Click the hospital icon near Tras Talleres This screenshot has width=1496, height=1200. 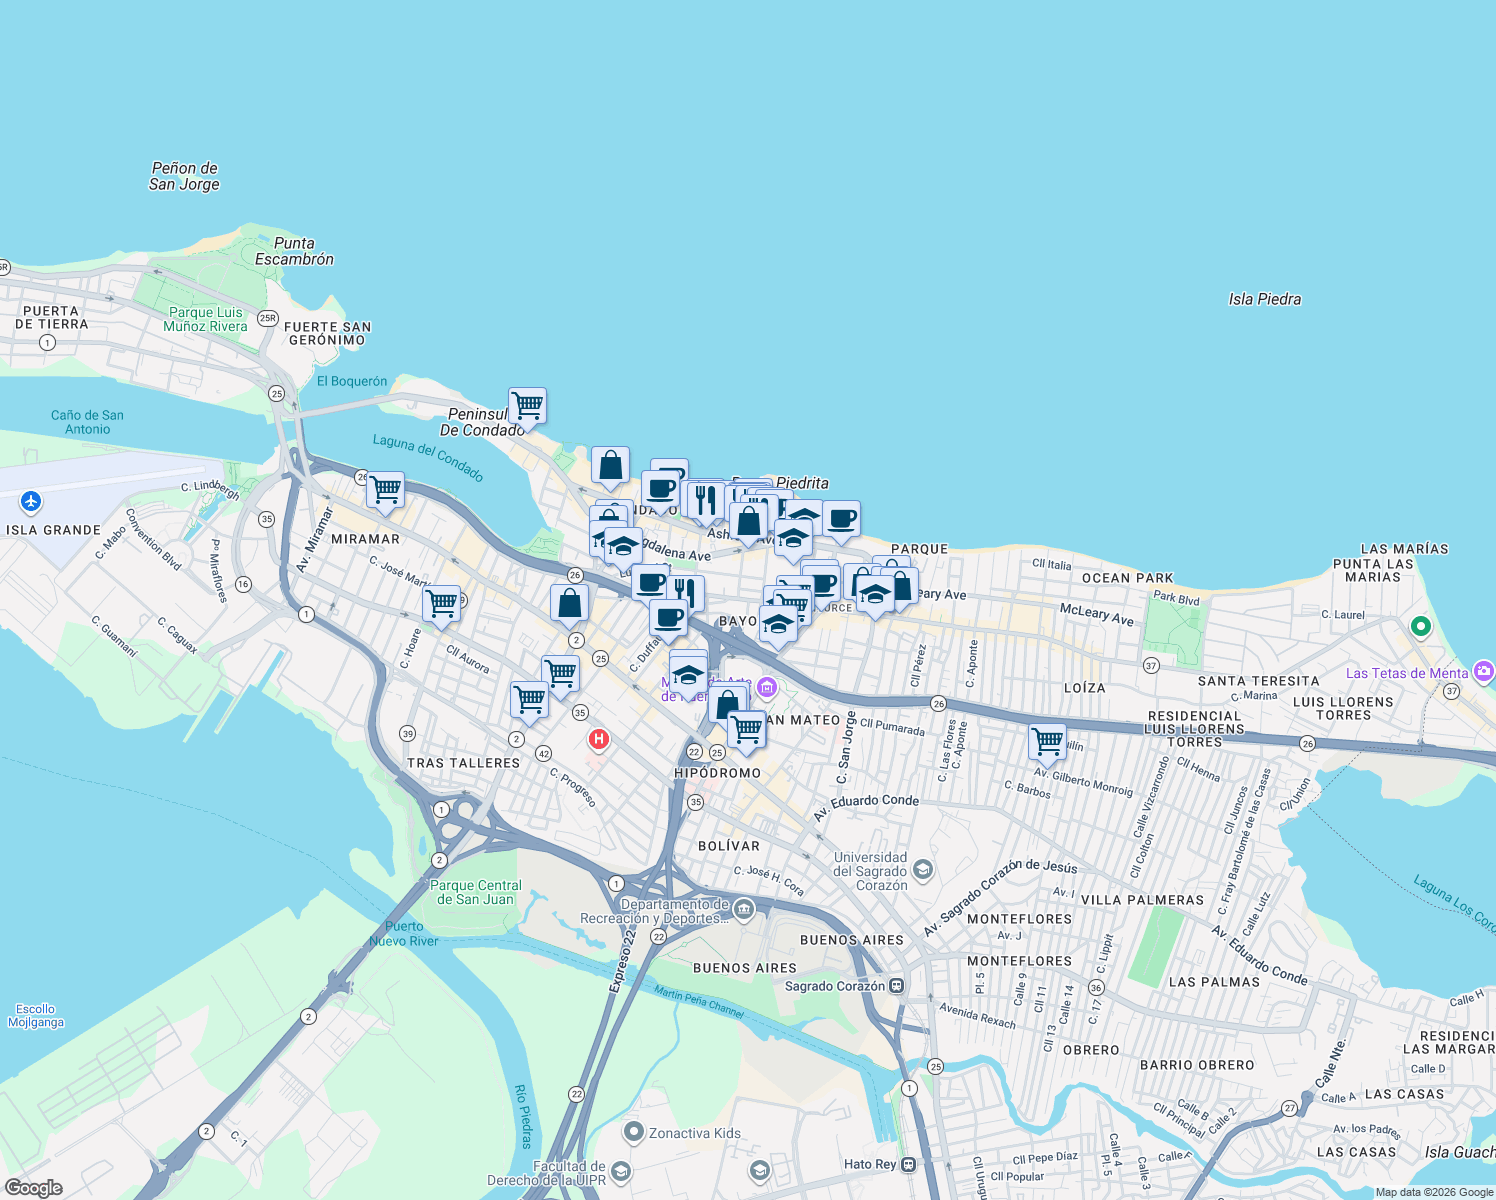[x=598, y=738]
